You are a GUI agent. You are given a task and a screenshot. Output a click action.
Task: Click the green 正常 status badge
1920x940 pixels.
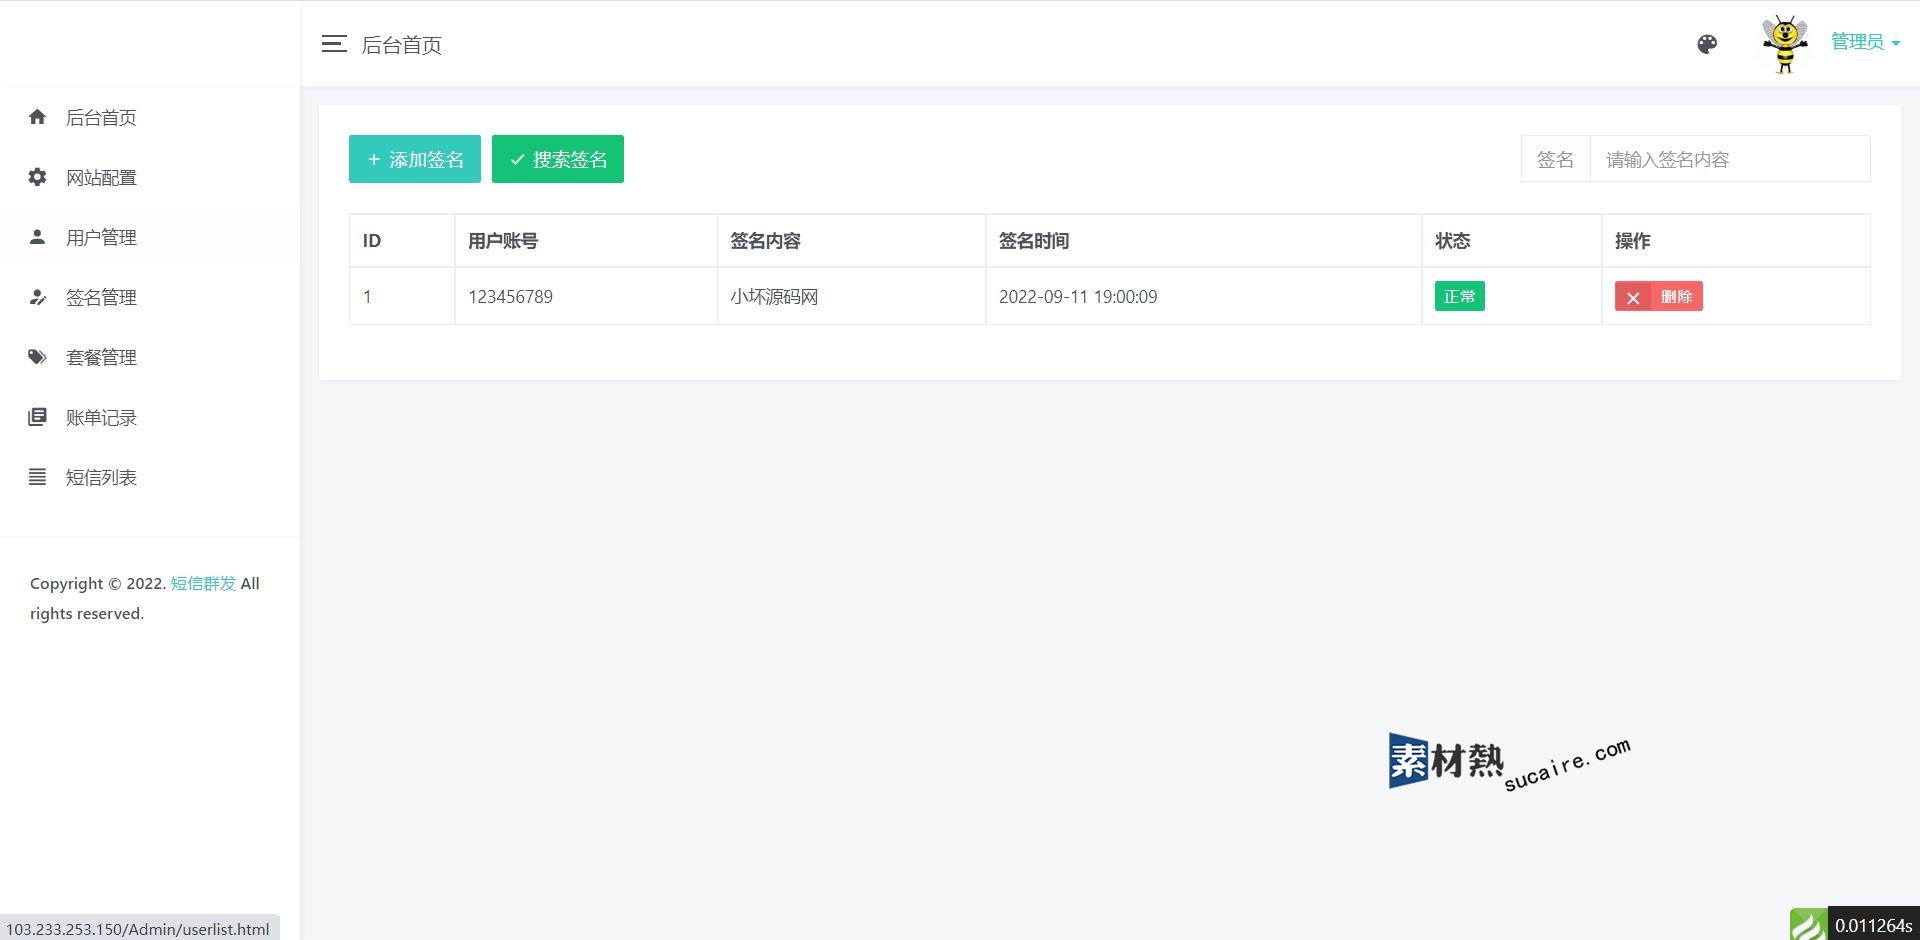pyautogui.click(x=1459, y=297)
